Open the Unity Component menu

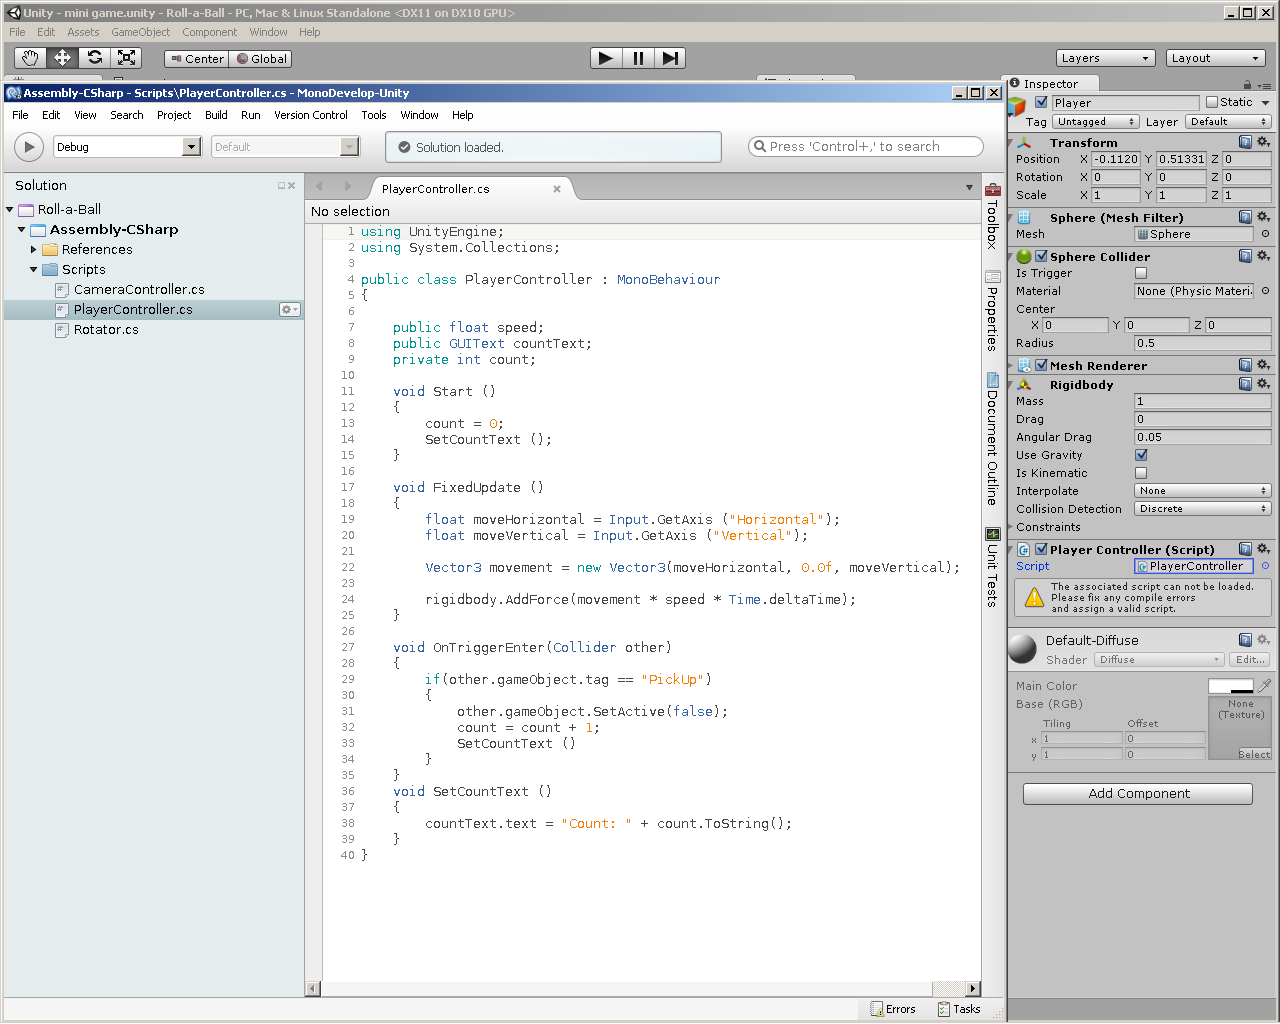coord(210,32)
